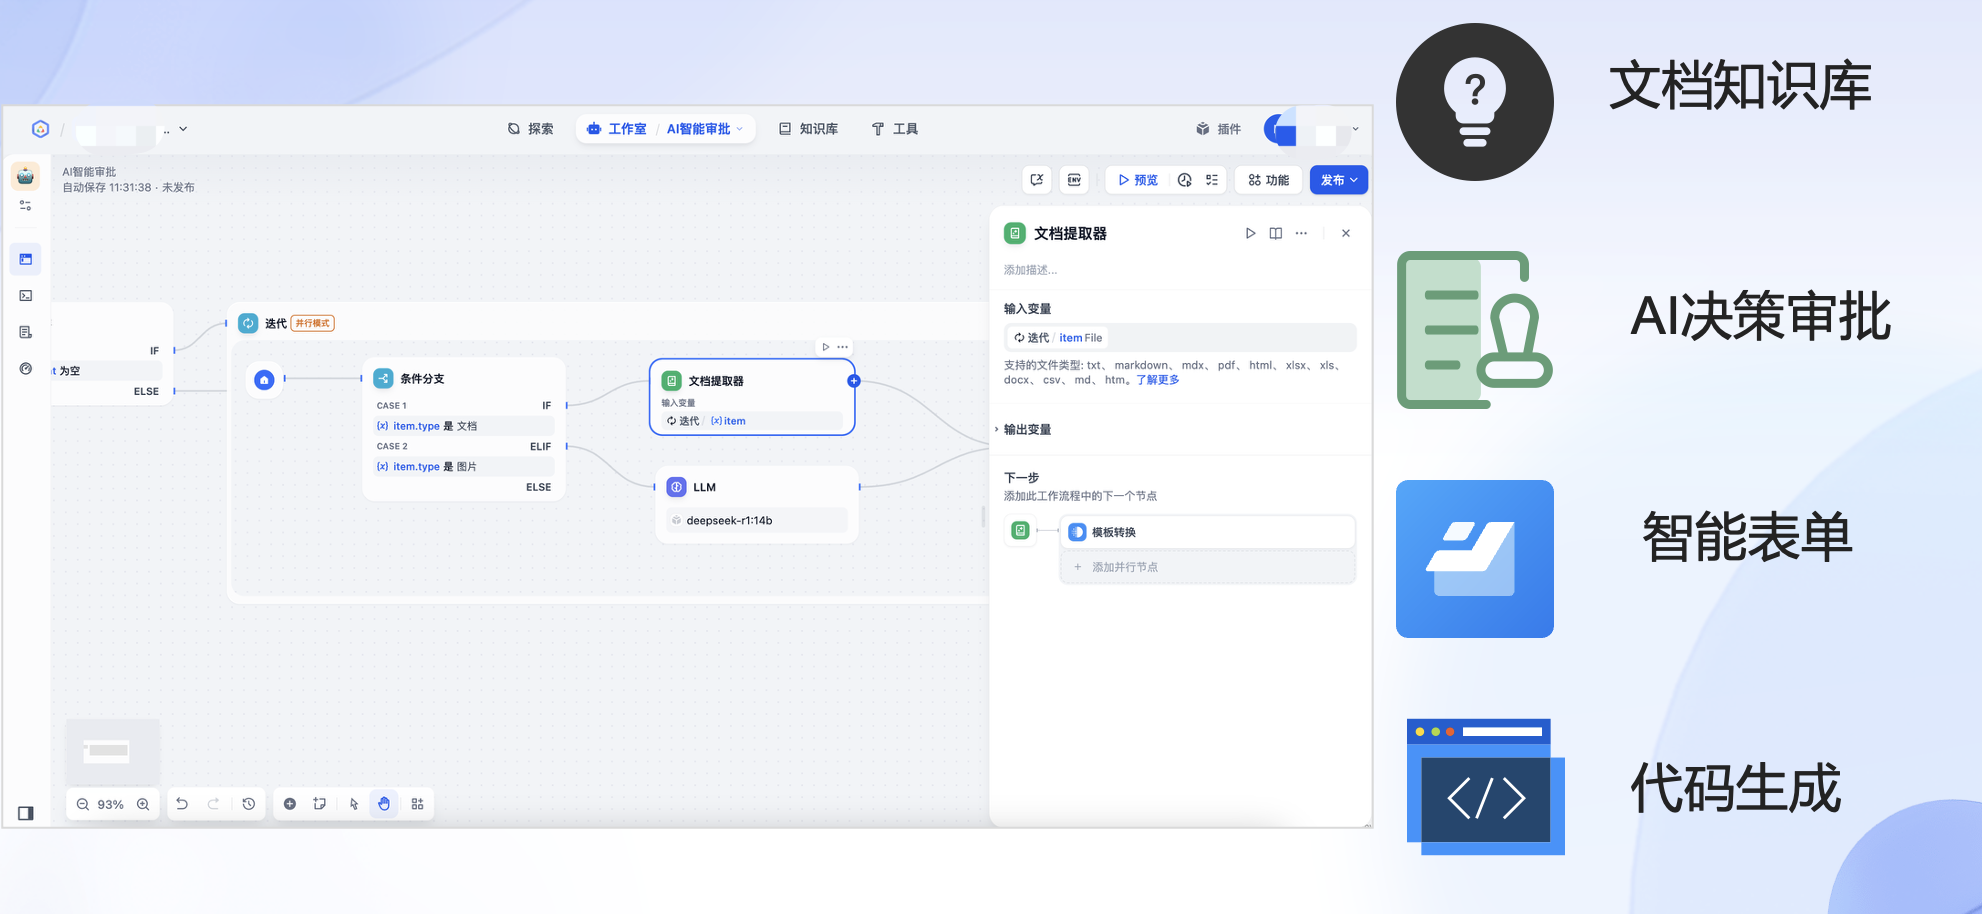Toggle the sidebar collapse icon at bottom-left

pyautogui.click(x=26, y=813)
